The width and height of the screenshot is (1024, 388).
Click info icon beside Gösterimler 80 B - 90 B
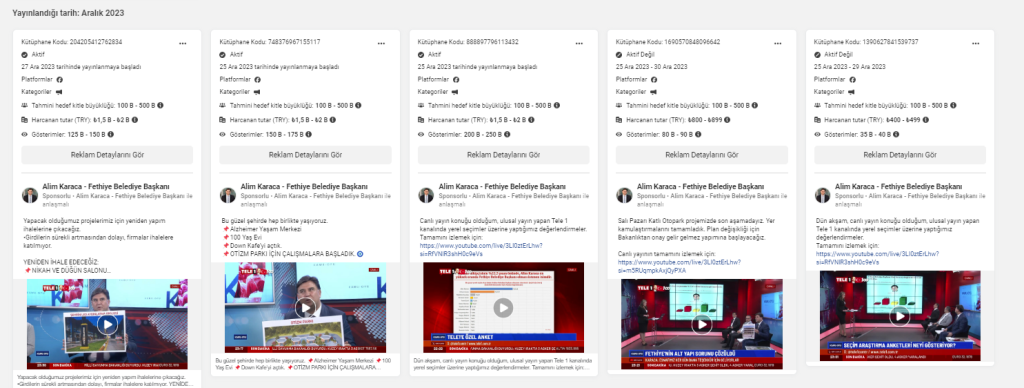point(698,134)
